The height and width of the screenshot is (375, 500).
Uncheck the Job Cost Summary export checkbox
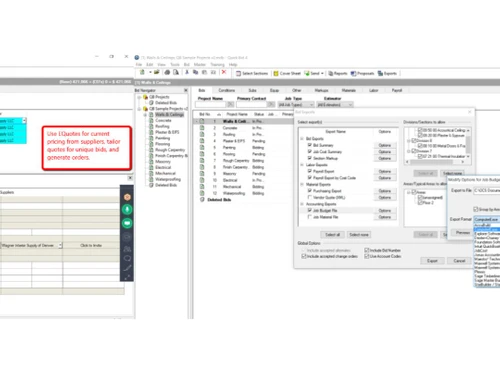point(310,152)
